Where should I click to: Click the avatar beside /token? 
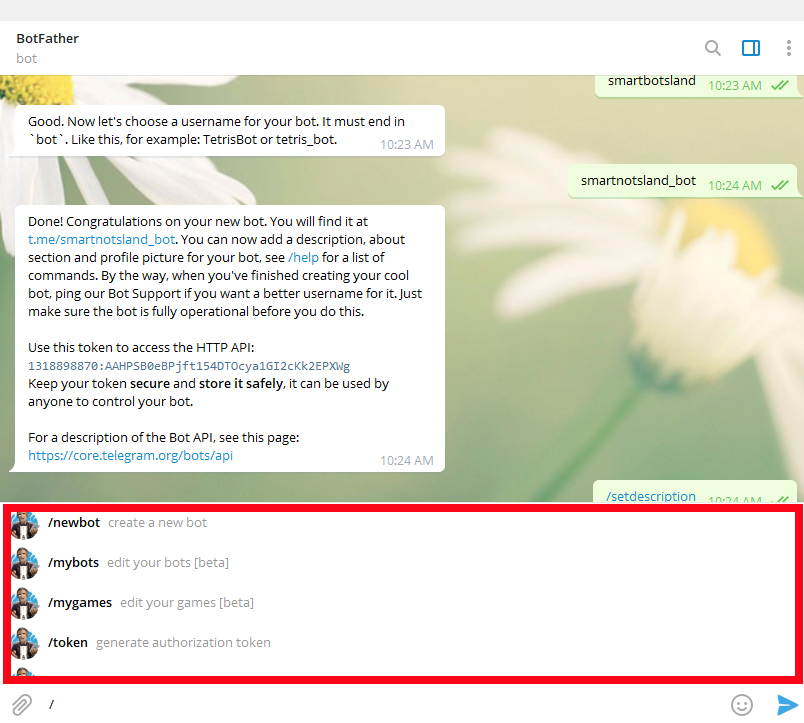[x=25, y=644]
